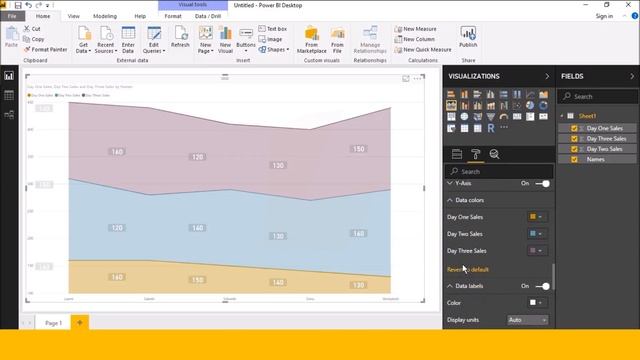
Task: Pick Day One Sales data color
Action: point(536,217)
